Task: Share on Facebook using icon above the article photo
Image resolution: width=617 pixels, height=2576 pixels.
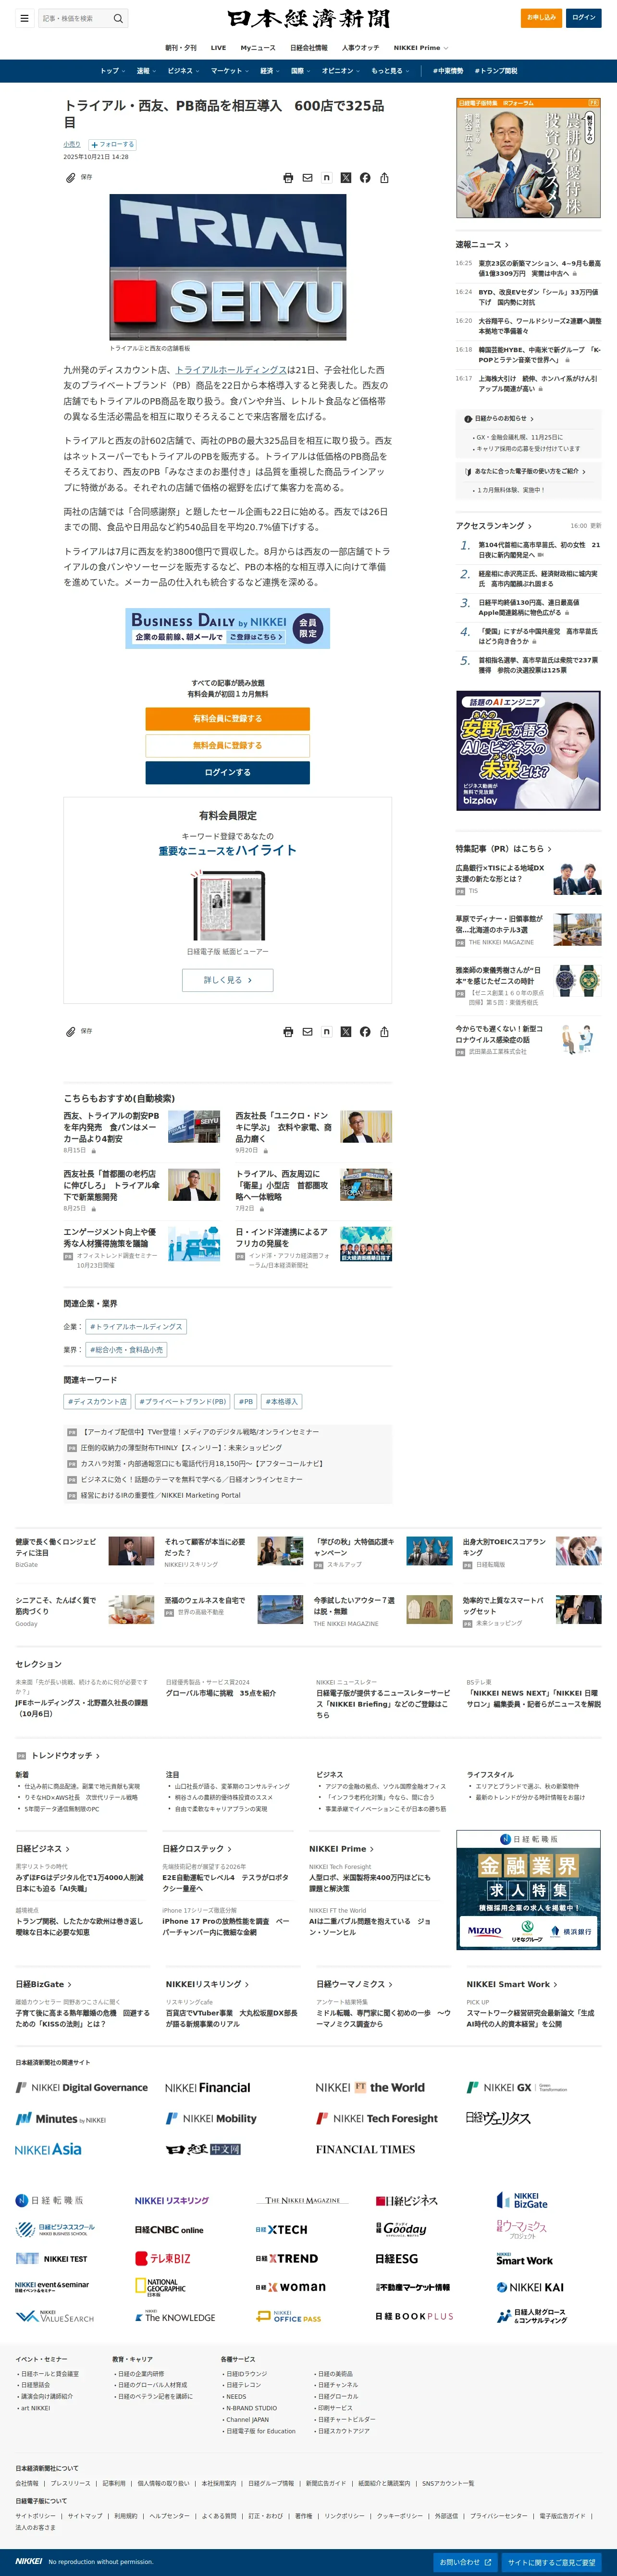Action: pos(365,178)
